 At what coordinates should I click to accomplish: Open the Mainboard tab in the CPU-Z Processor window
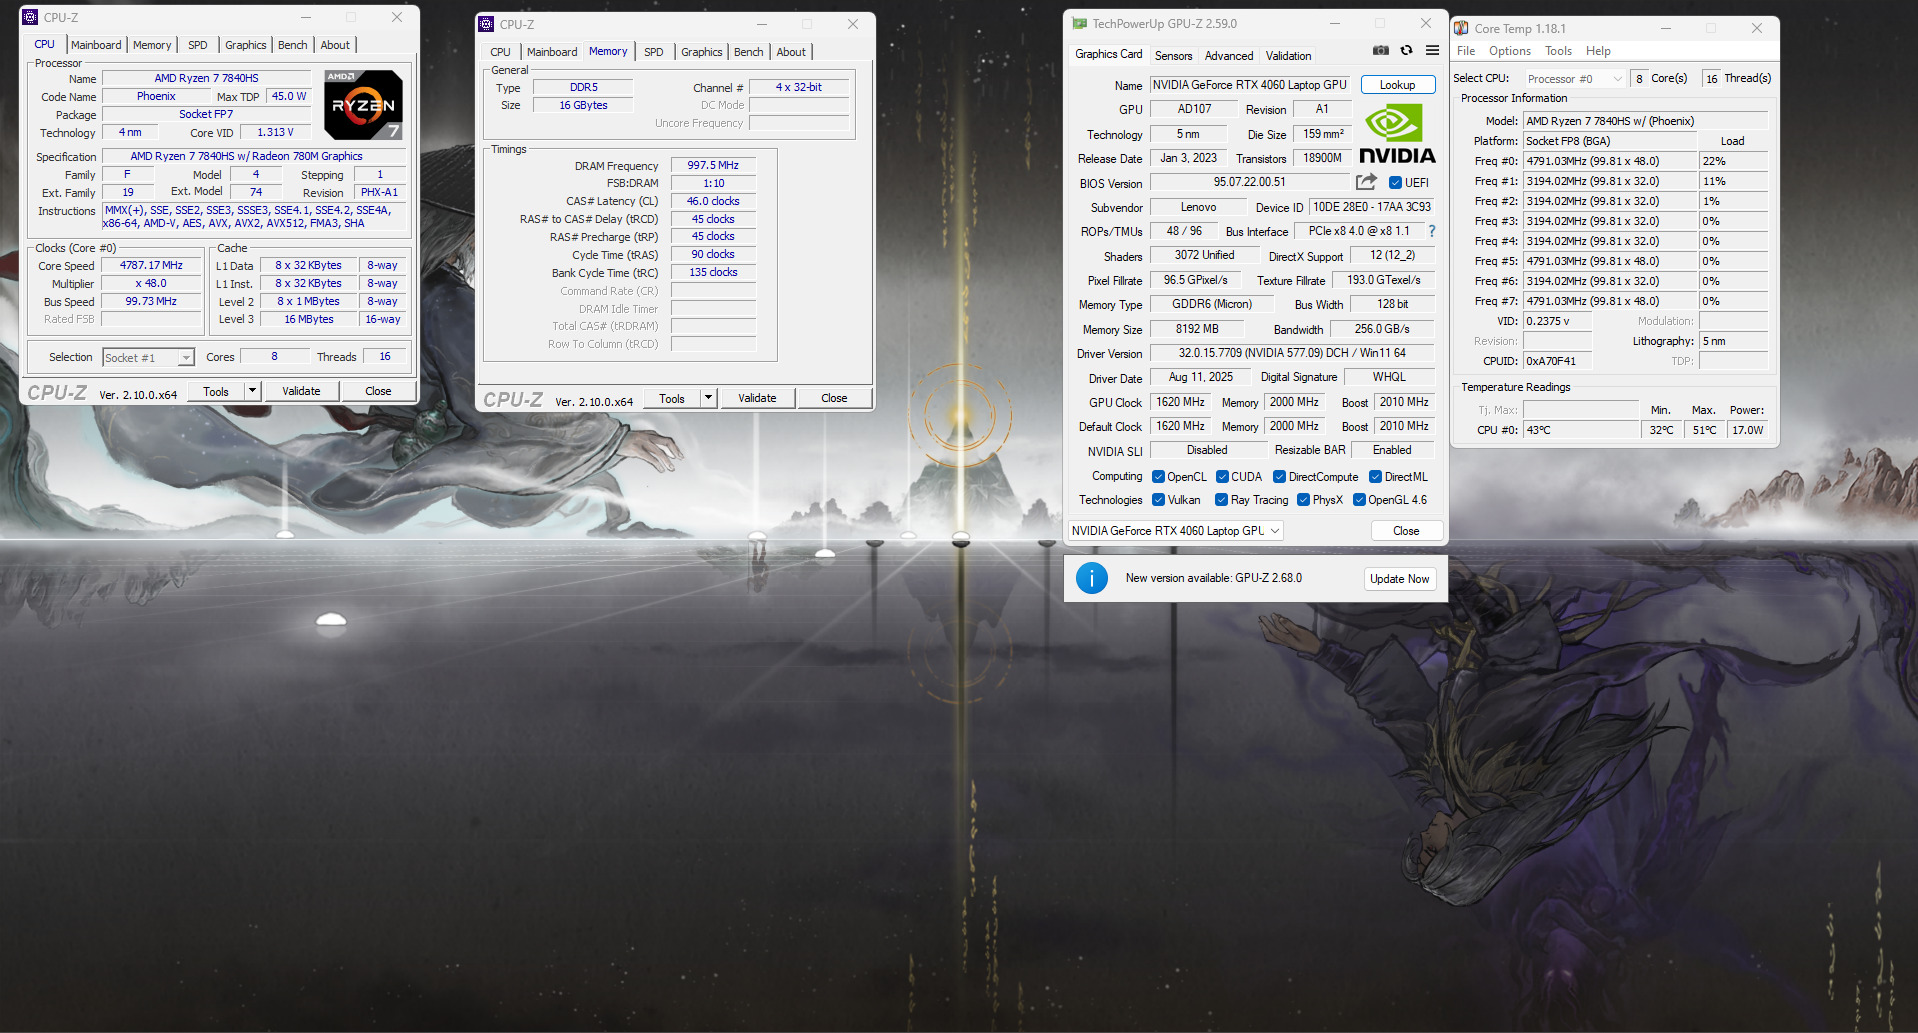pos(96,45)
